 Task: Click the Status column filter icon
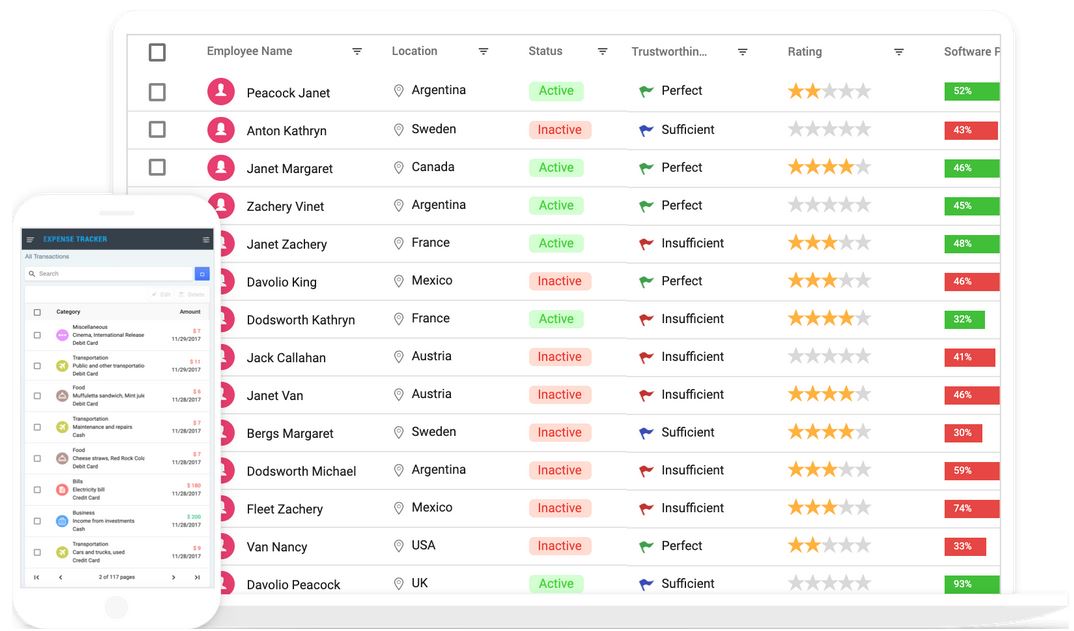602,51
